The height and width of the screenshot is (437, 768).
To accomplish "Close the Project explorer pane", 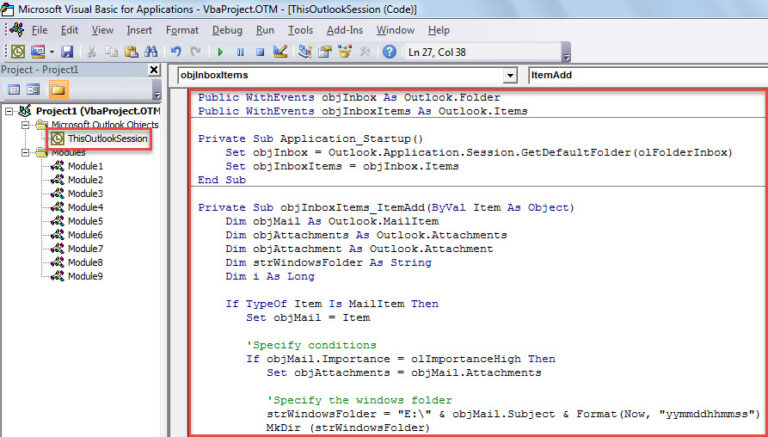I will (153, 70).
